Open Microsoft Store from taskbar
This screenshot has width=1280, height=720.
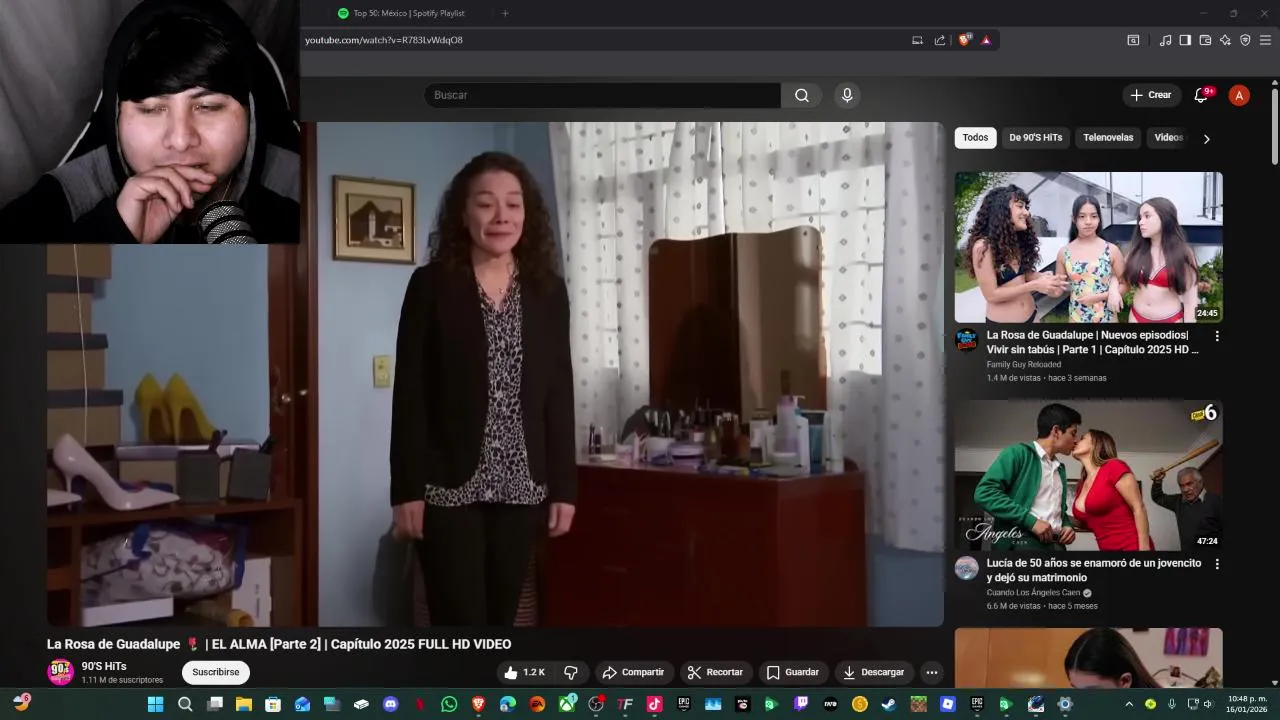[272, 704]
